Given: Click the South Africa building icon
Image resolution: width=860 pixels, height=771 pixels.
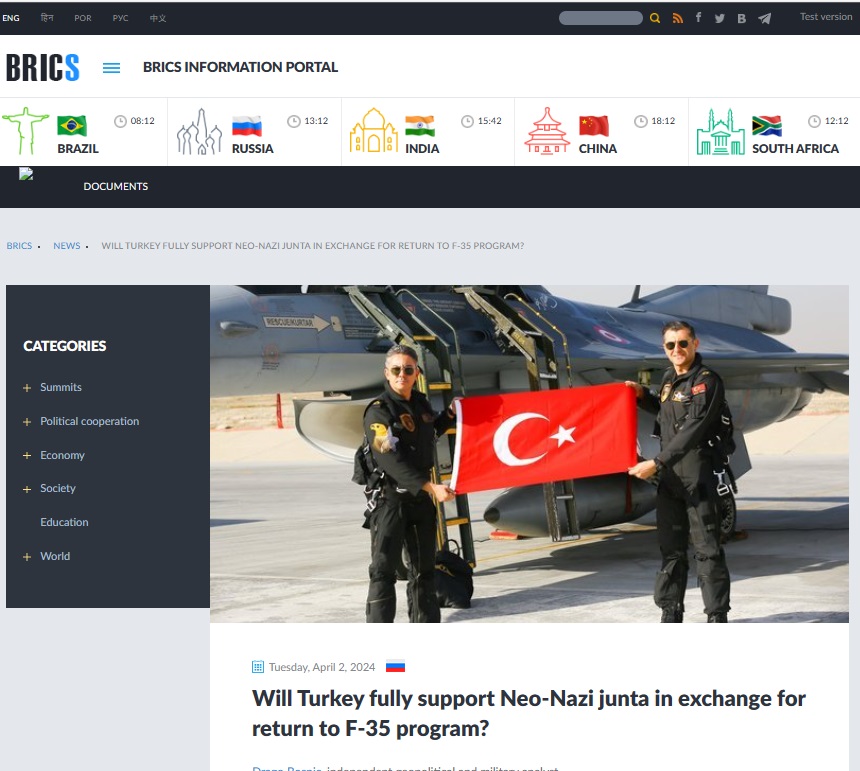Looking at the screenshot, I should pyautogui.click(x=721, y=132).
